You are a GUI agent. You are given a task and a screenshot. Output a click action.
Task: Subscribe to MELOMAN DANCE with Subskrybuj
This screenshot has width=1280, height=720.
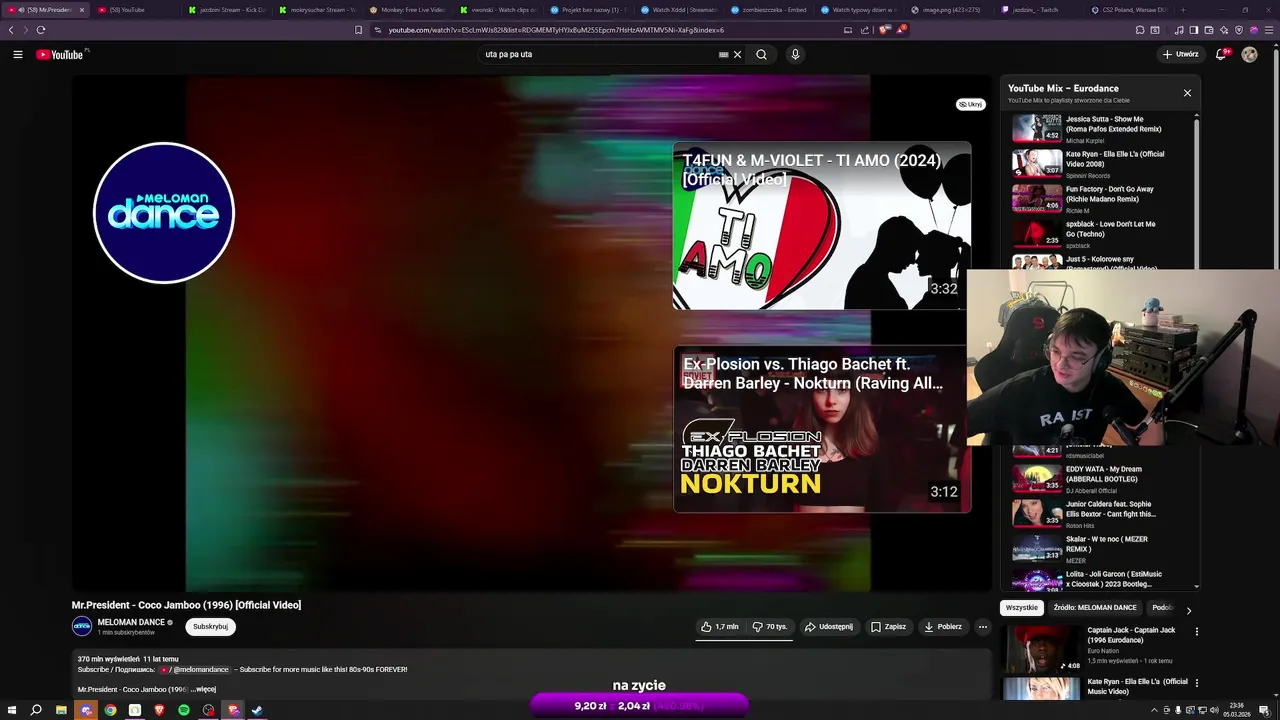tap(210, 626)
